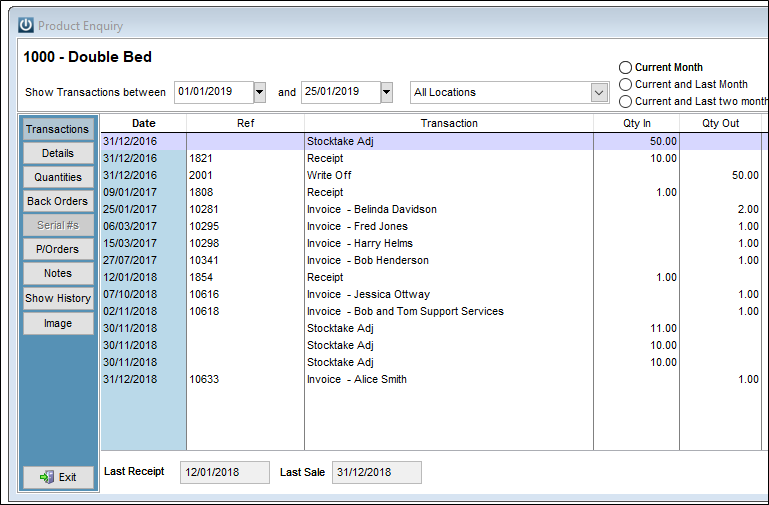Click the Qty Out value 50.00
This screenshot has width=769, height=505.
(x=745, y=175)
